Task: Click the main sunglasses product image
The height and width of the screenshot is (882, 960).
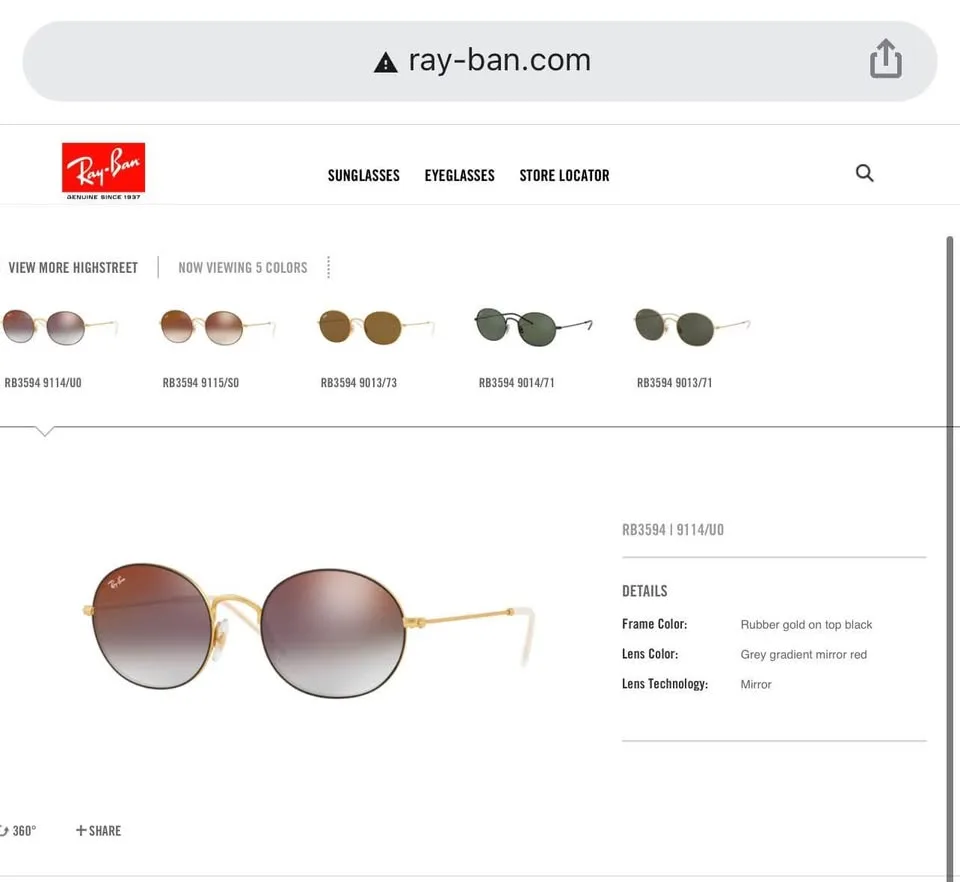Action: pos(310,630)
